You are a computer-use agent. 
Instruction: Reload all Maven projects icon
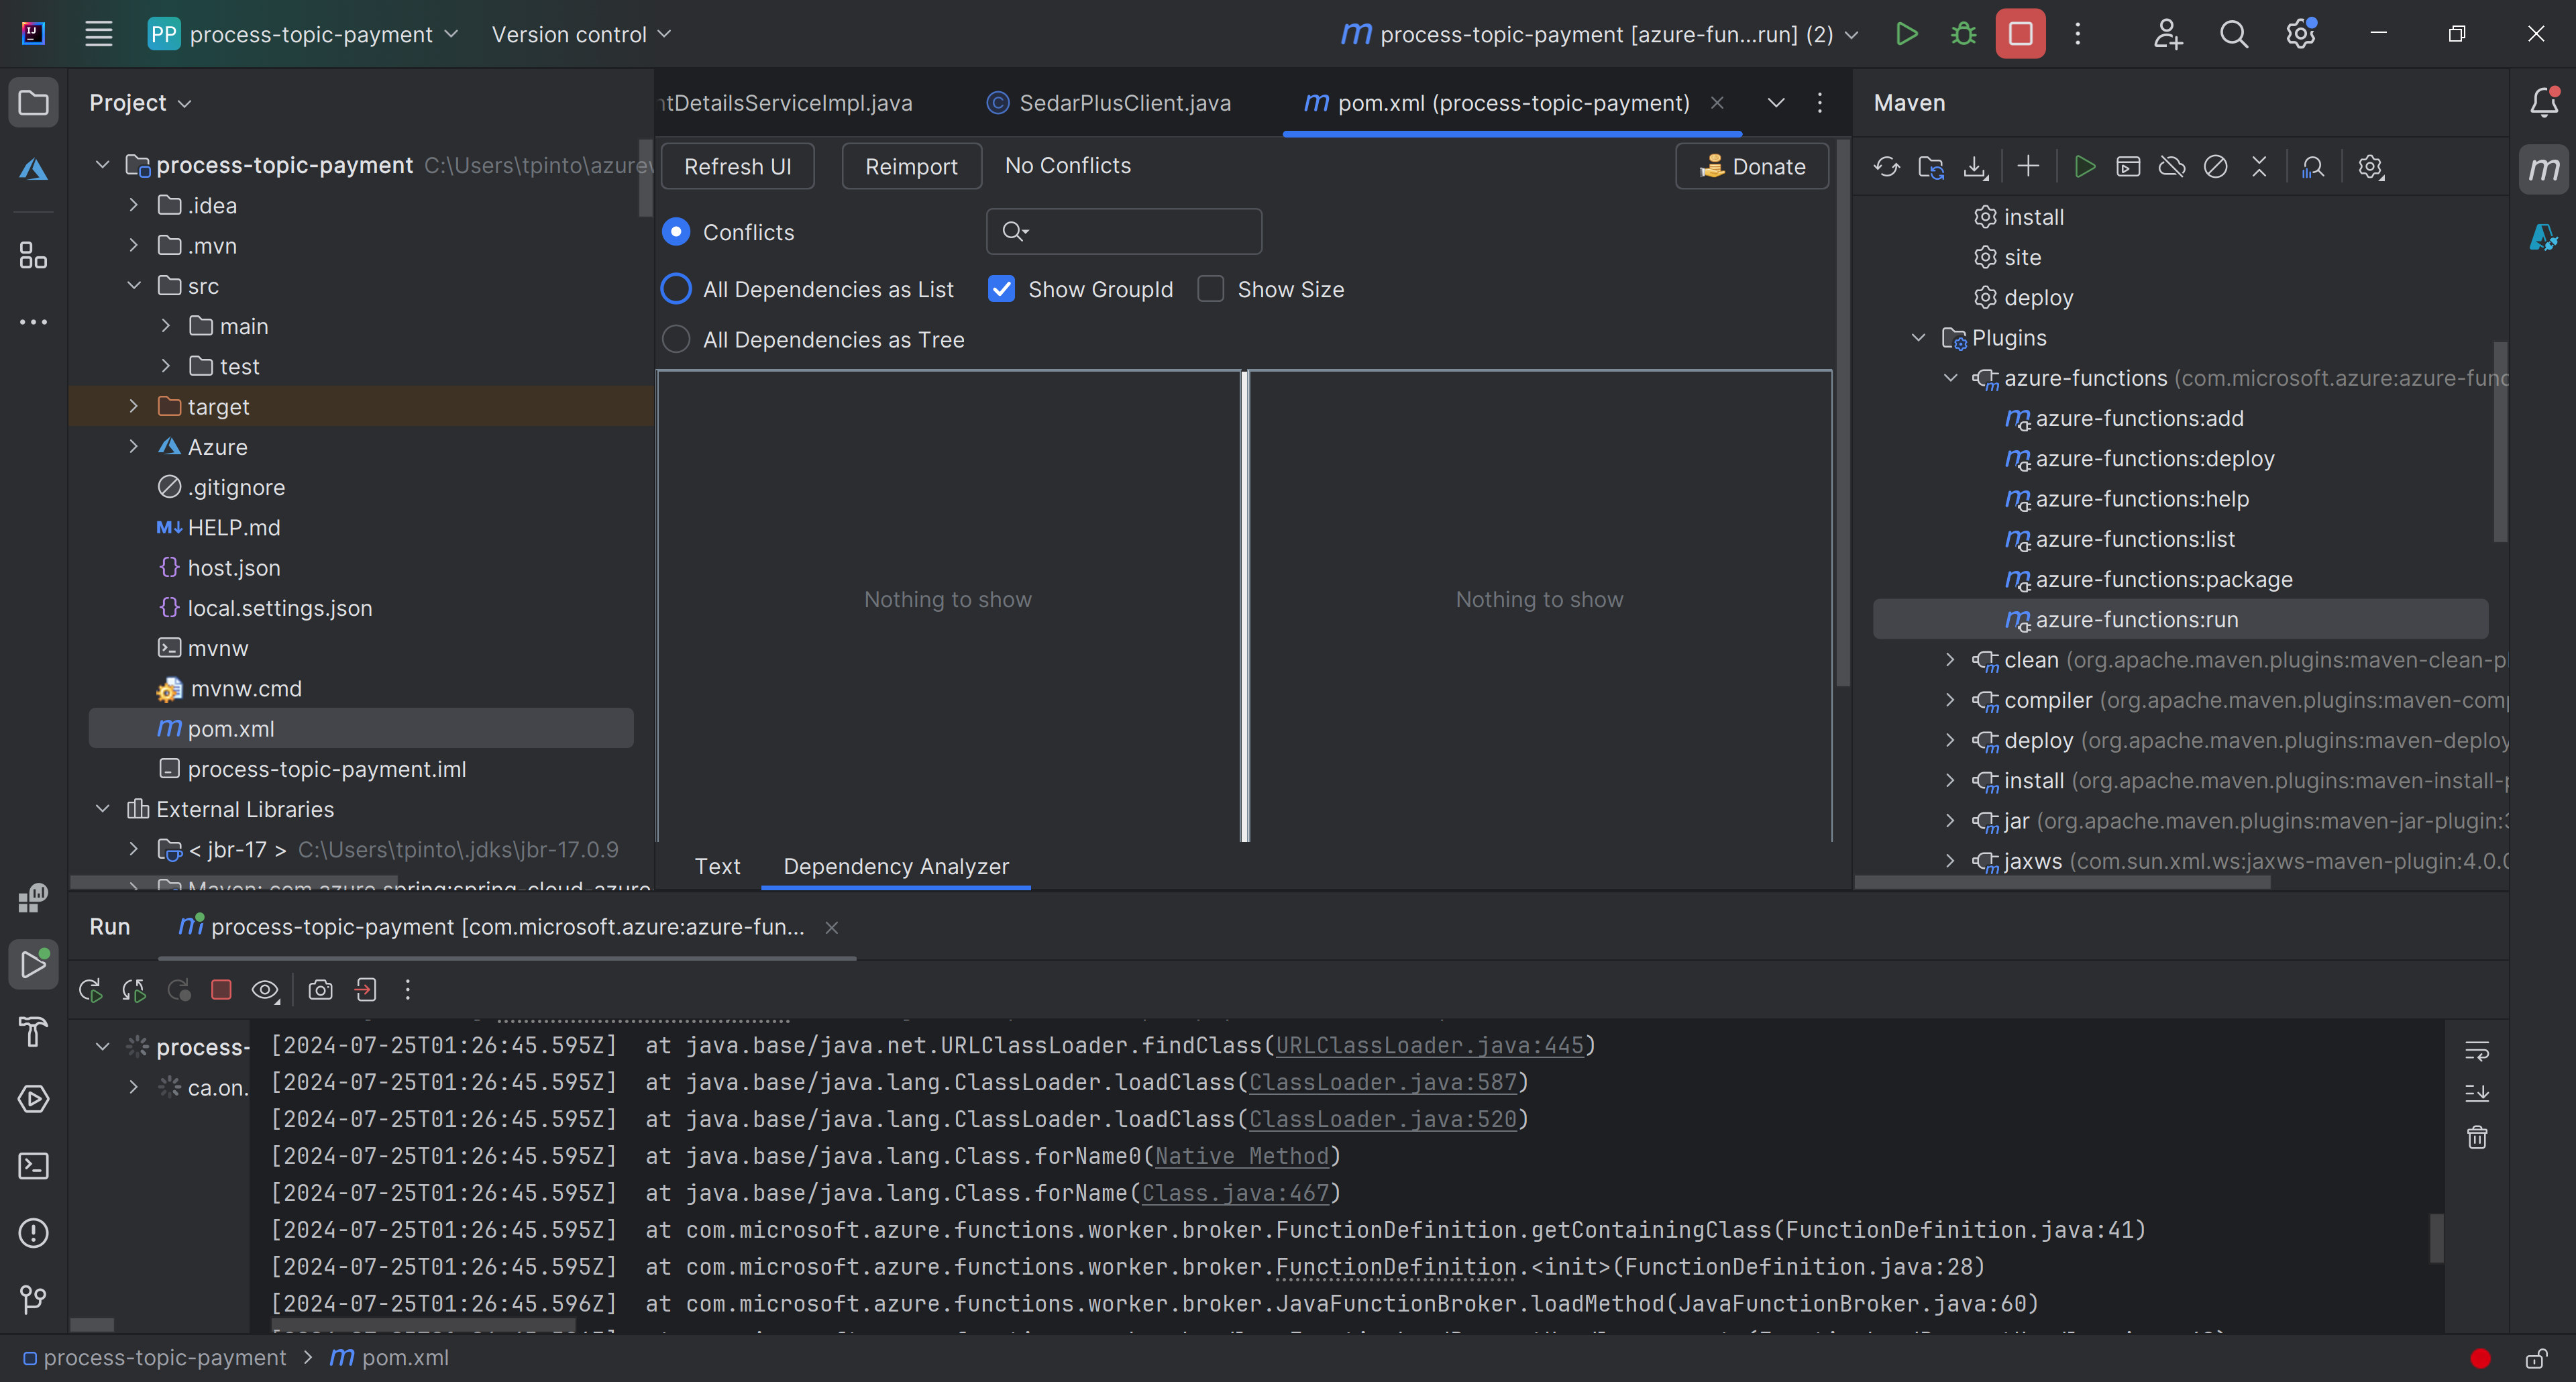coord(1886,167)
